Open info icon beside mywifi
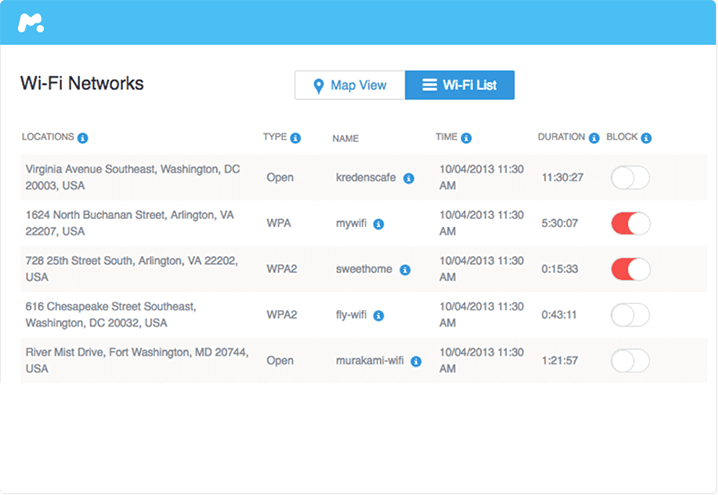 pos(378,224)
